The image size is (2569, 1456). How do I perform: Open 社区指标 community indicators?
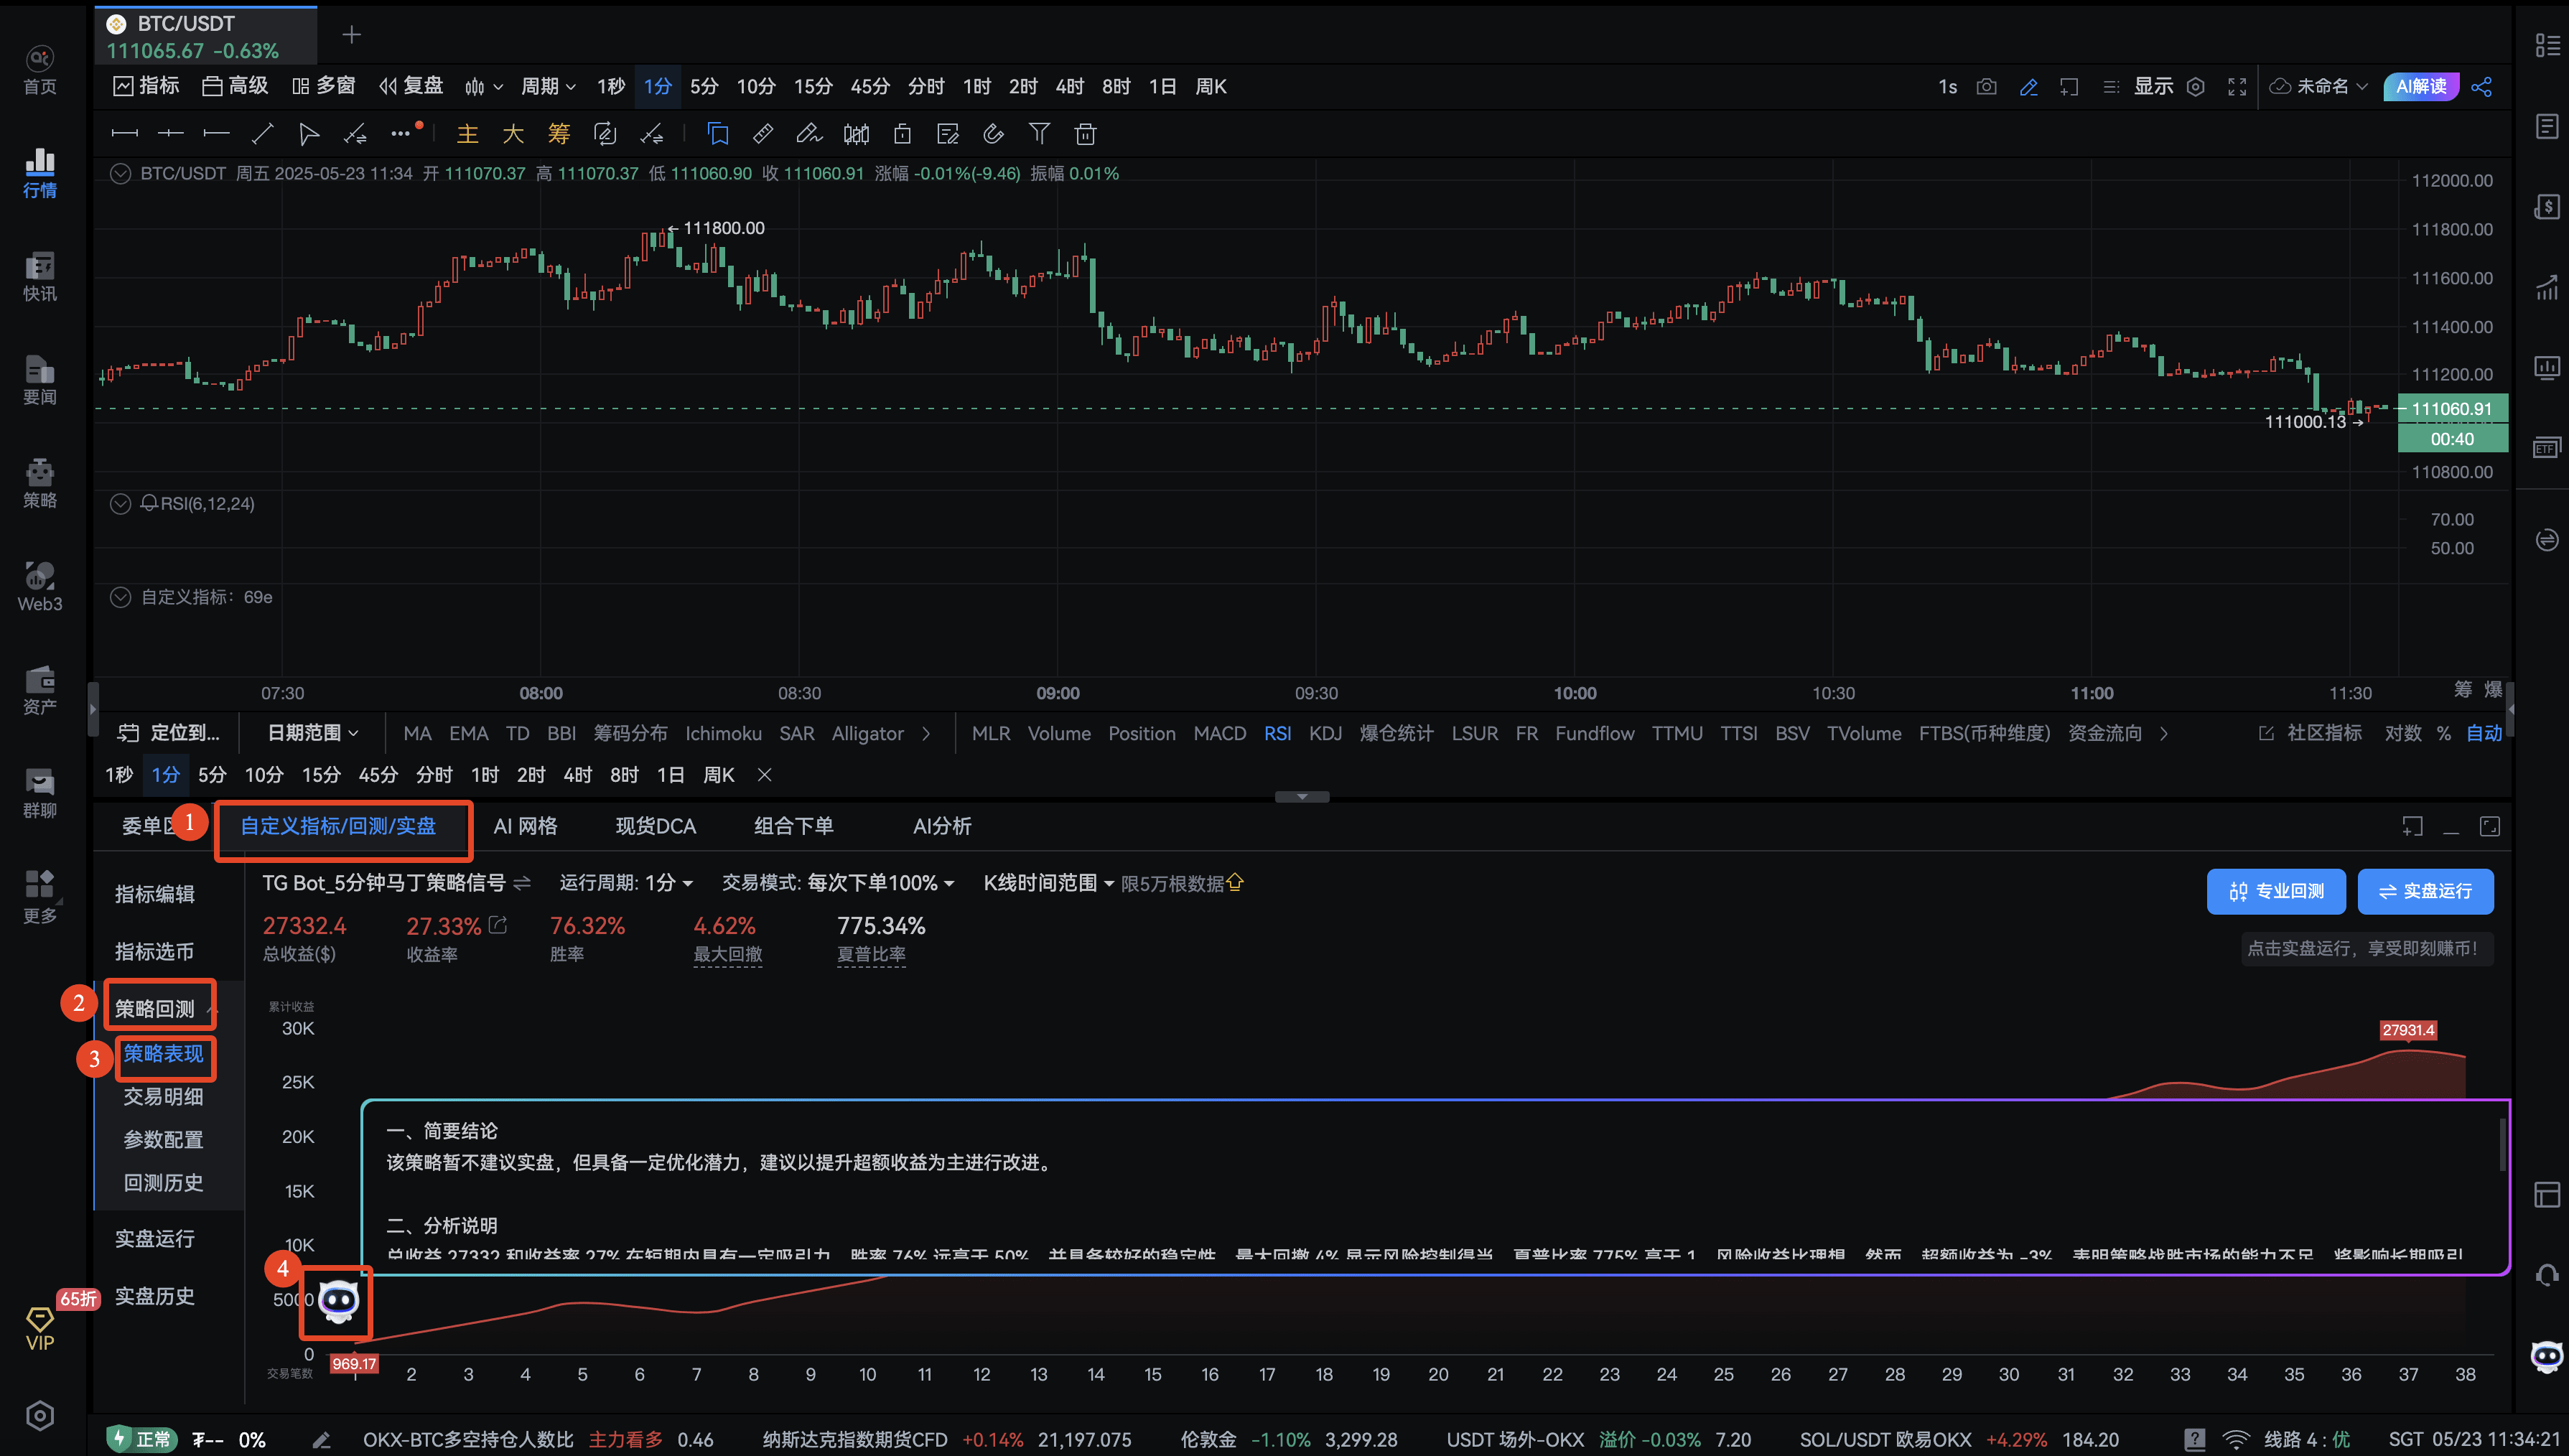click(2310, 733)
